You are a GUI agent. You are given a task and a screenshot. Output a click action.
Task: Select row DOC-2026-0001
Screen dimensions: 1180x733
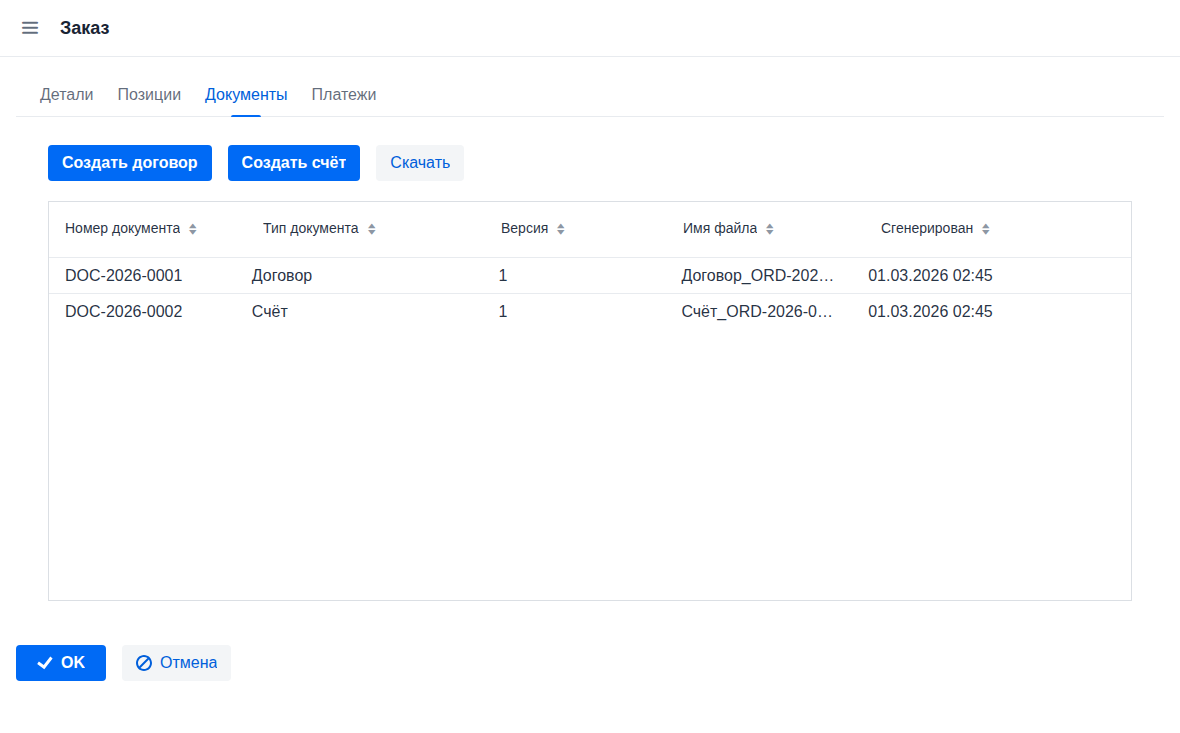(x=123, y=276)
